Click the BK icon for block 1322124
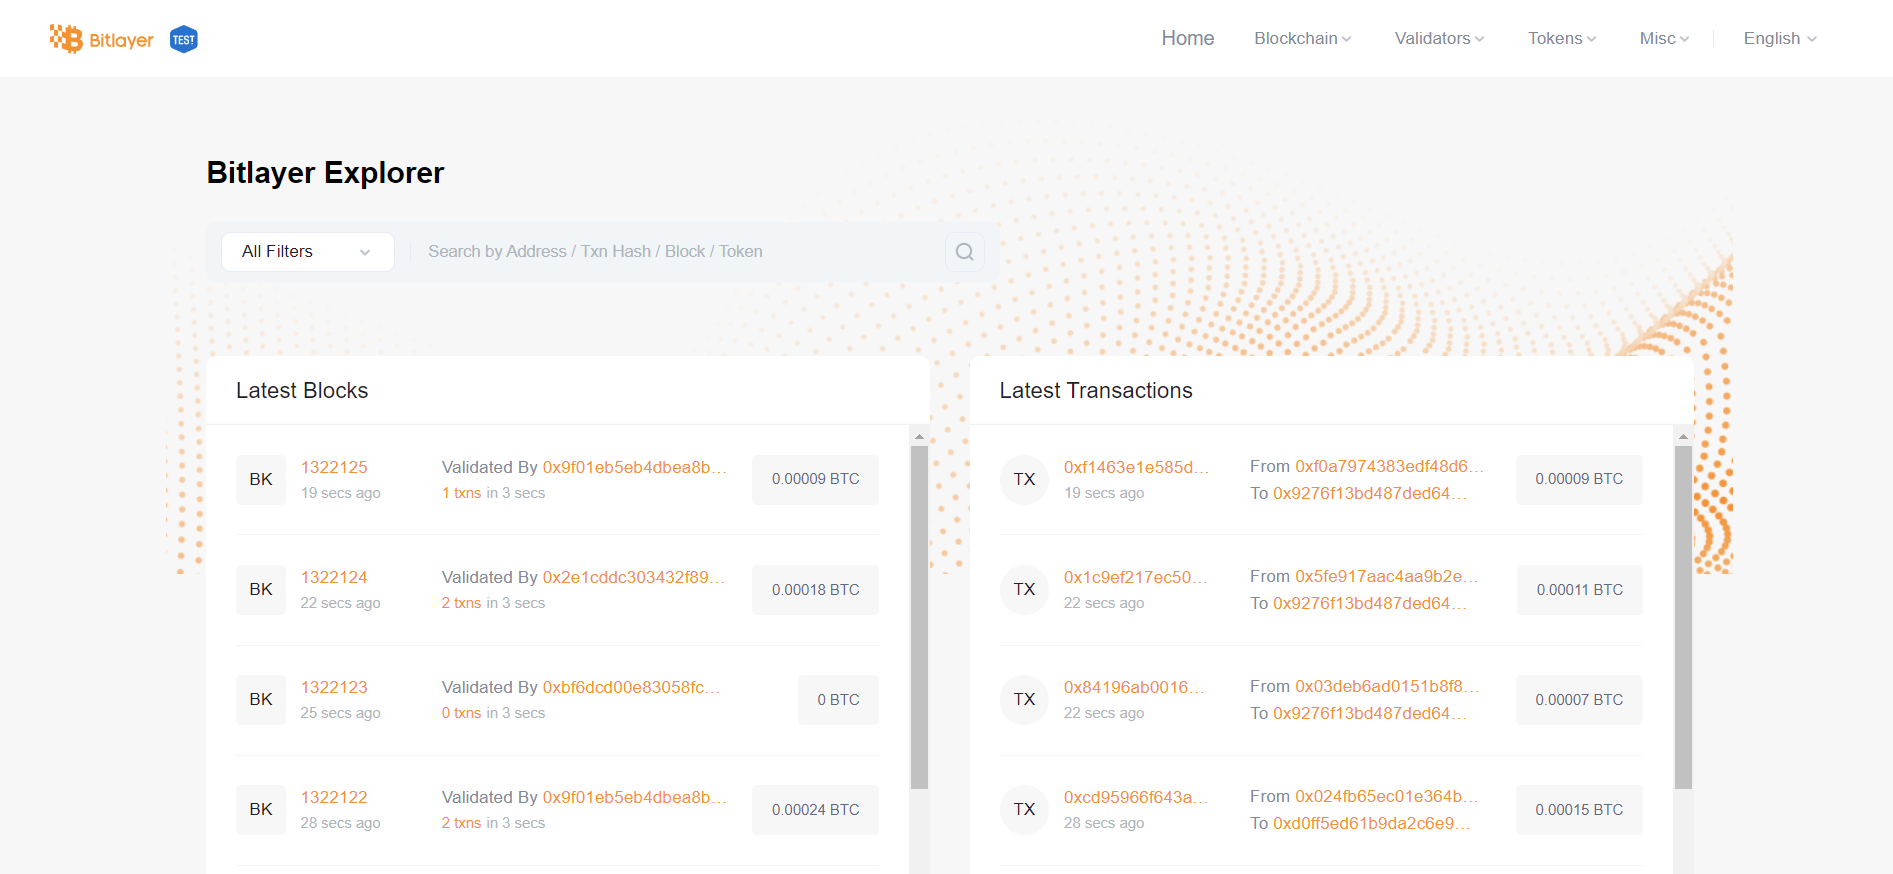Image resolution: width=1893 pixels, height=874 pixels. click(x=261, y=590)
